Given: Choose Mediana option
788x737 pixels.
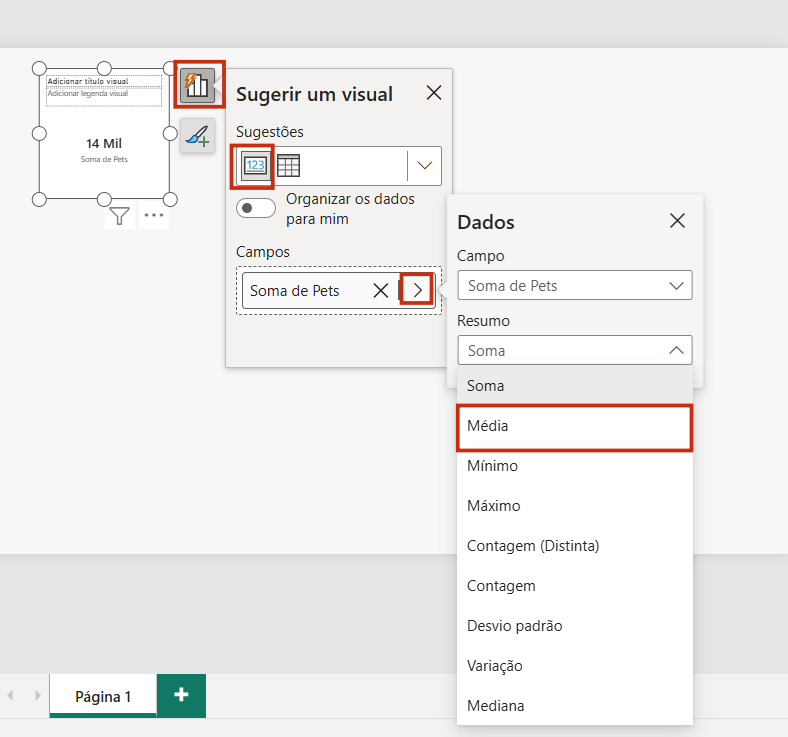Looking at the screenshot, I should pos(574,705).
